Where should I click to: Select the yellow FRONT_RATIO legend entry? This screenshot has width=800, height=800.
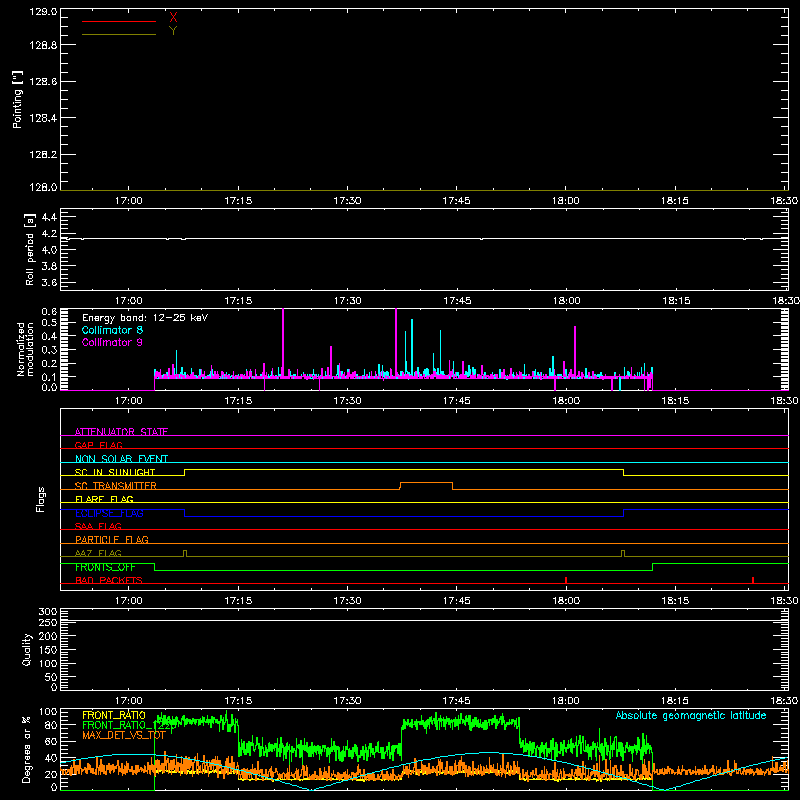[114, 715]
